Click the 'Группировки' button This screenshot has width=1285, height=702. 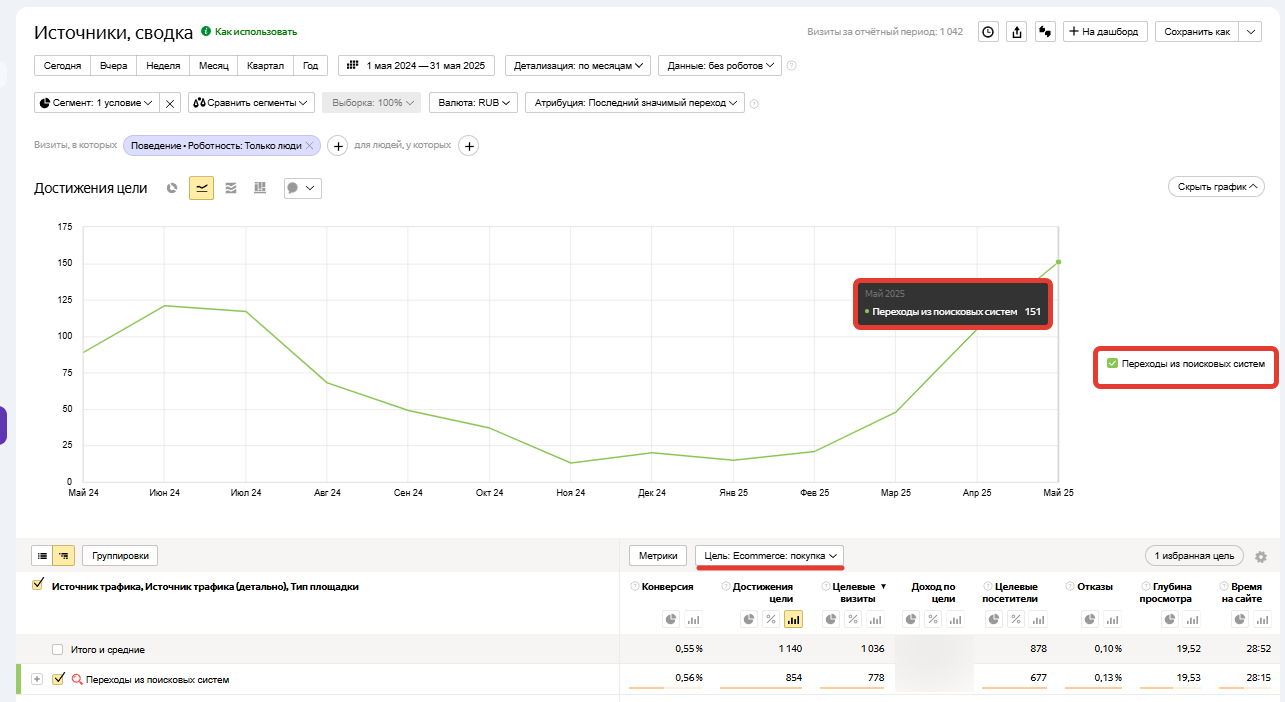click(x=120, y=556)
